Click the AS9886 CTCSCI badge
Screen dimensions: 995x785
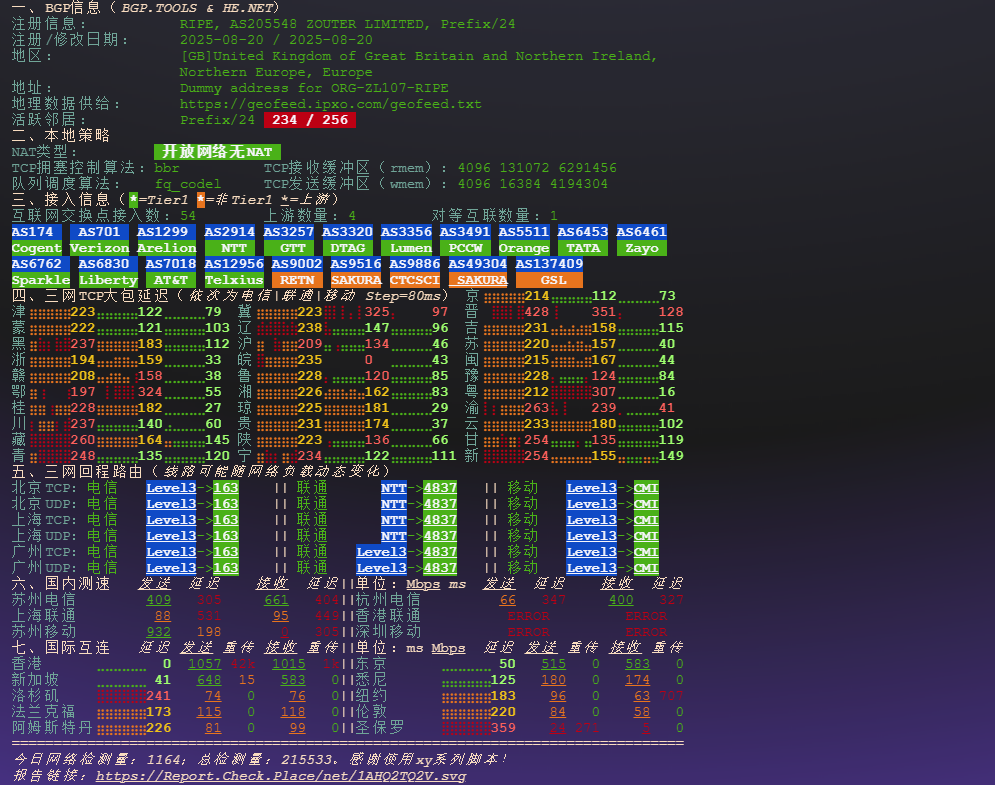pos(414,272)
